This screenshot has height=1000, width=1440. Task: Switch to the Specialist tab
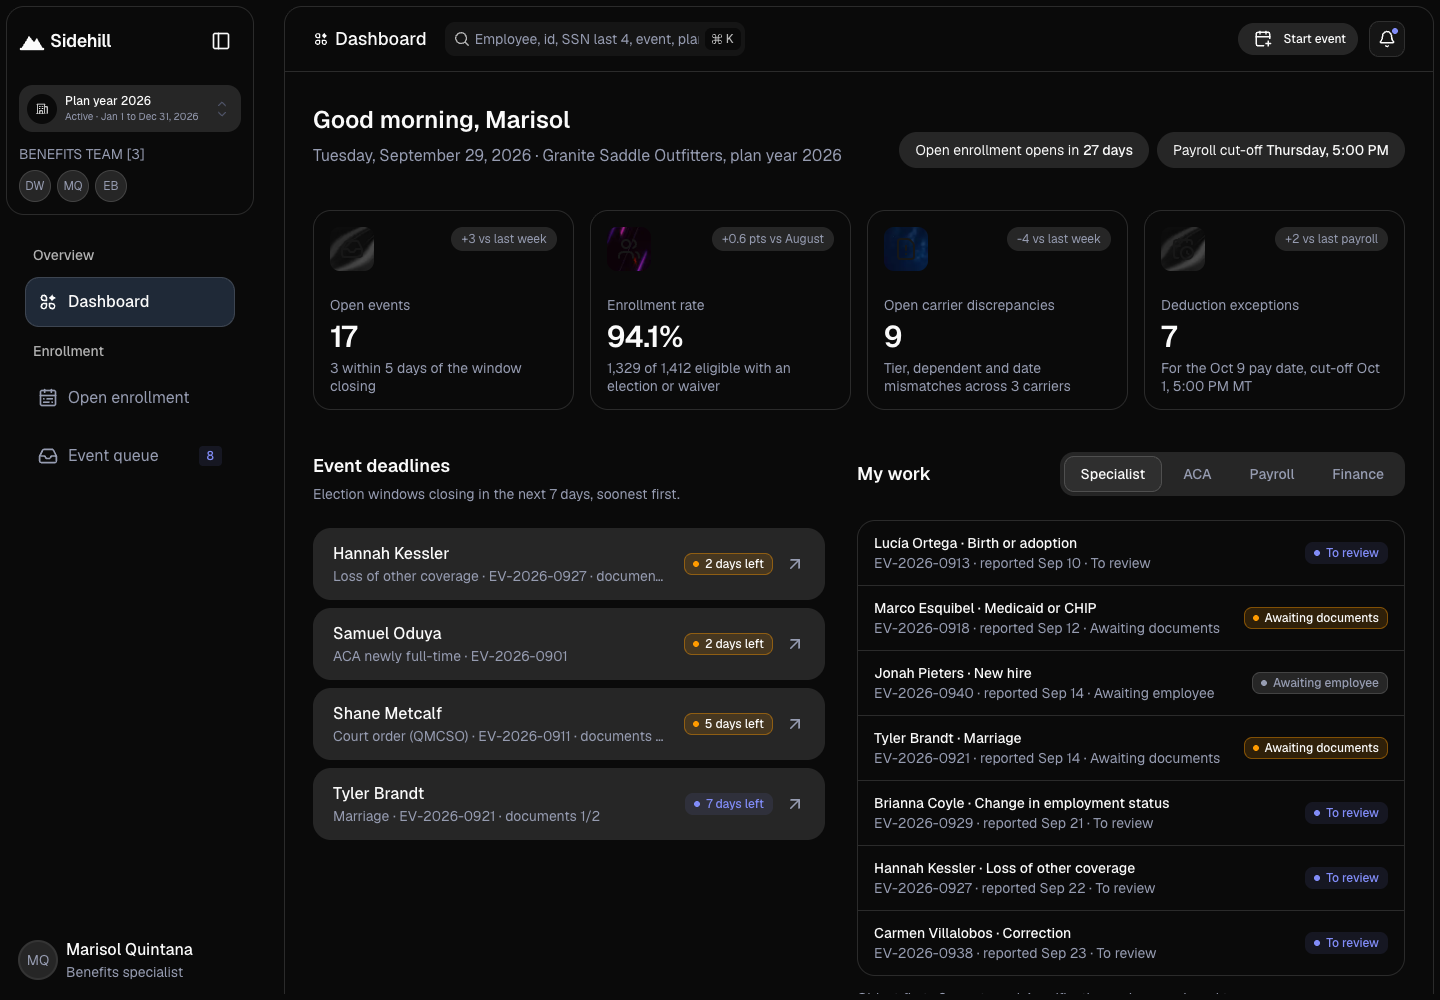1112,474
